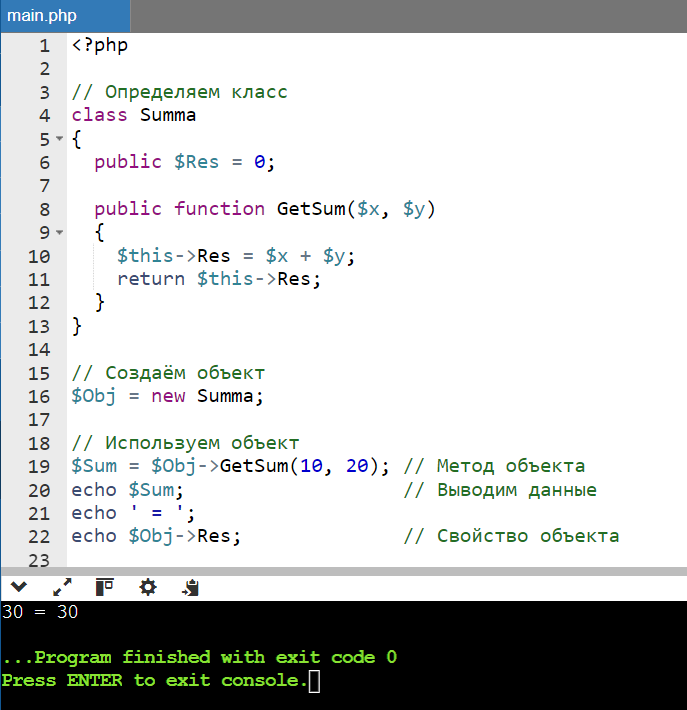
Task: Click '$Sum' on line 19
Action: point(94,466)
